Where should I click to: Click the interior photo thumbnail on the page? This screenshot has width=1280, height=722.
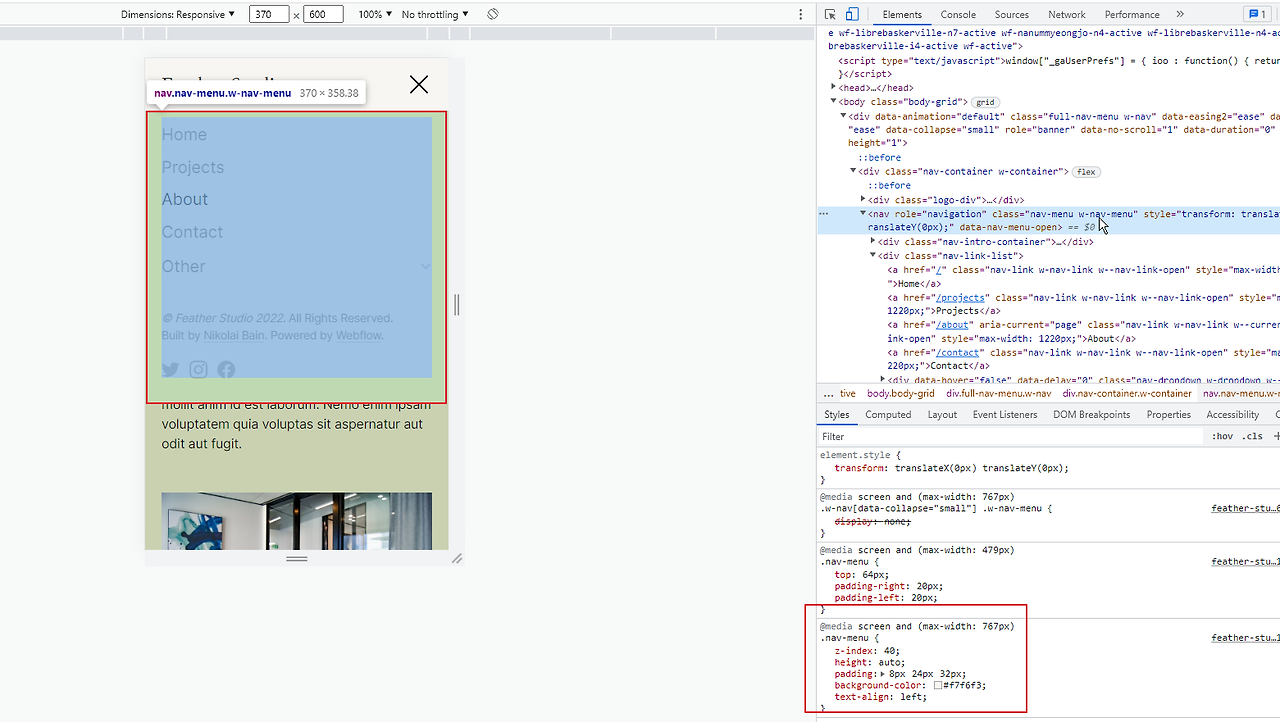296,521
